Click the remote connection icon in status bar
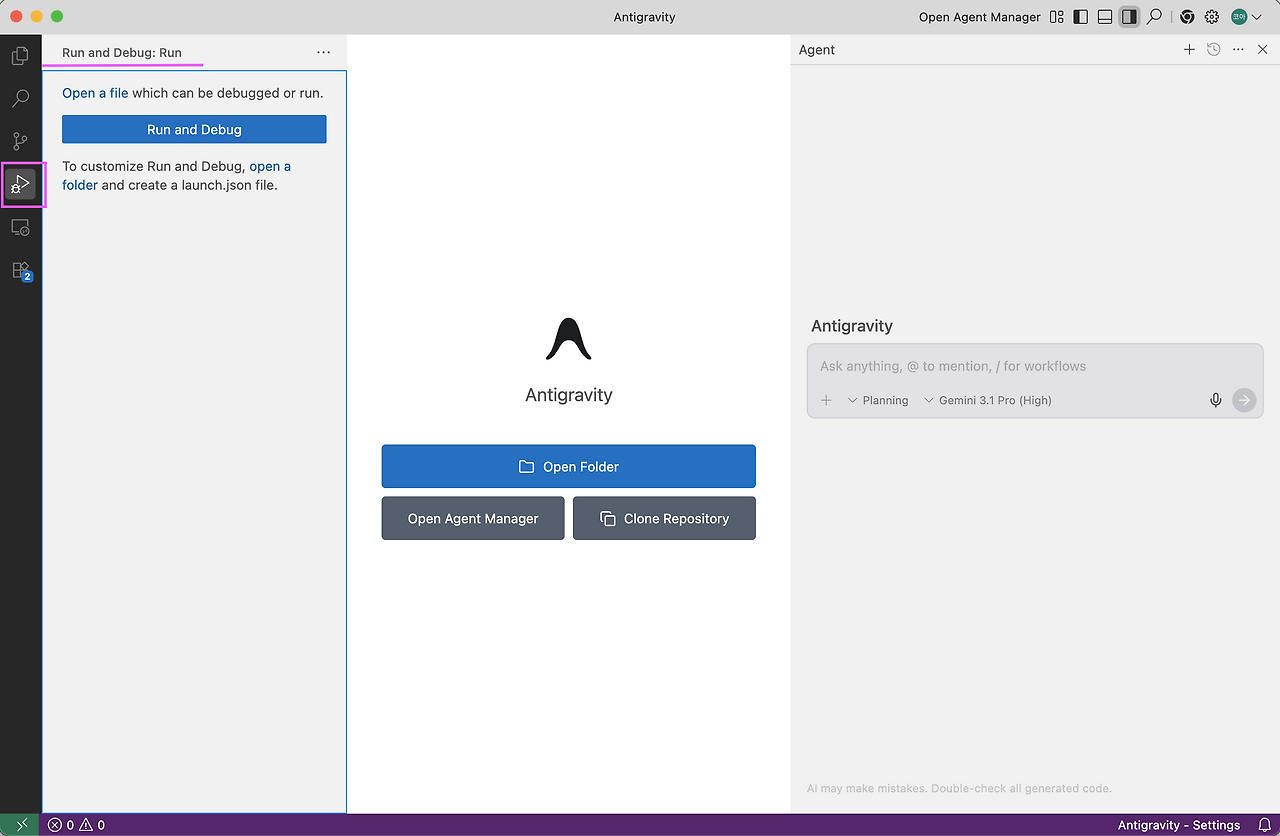Screen dimensions: 1280x836 pyautogui.click(x=21, y=825)
